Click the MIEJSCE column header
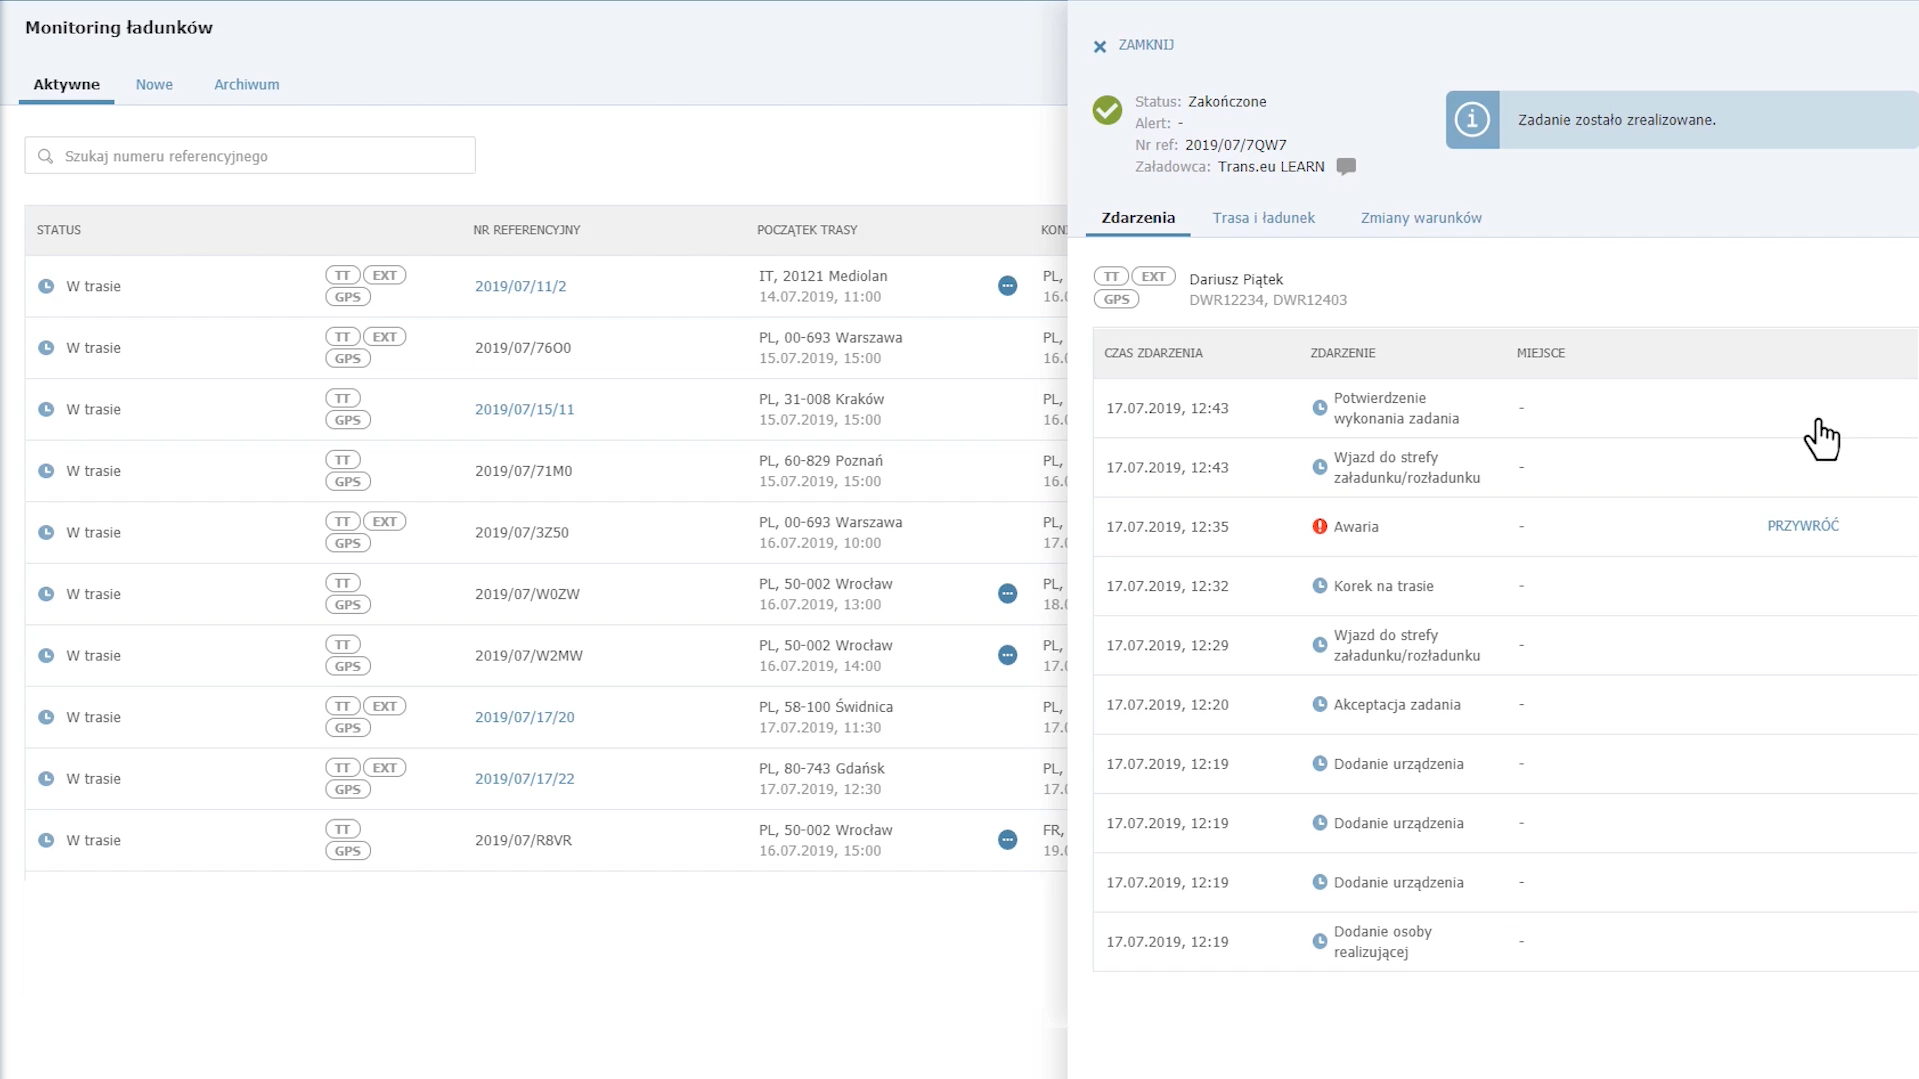1919x1079 pixels. coord(1540,353)
